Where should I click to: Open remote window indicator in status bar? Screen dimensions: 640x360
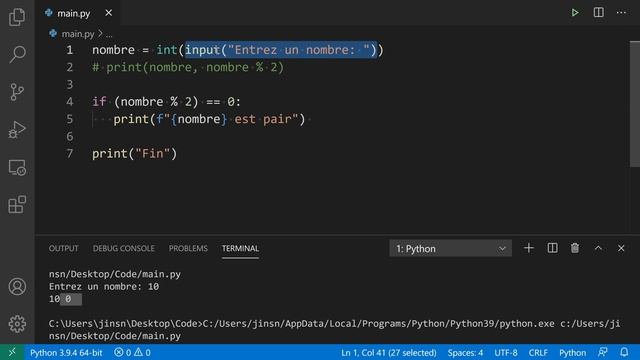point(12,352)
